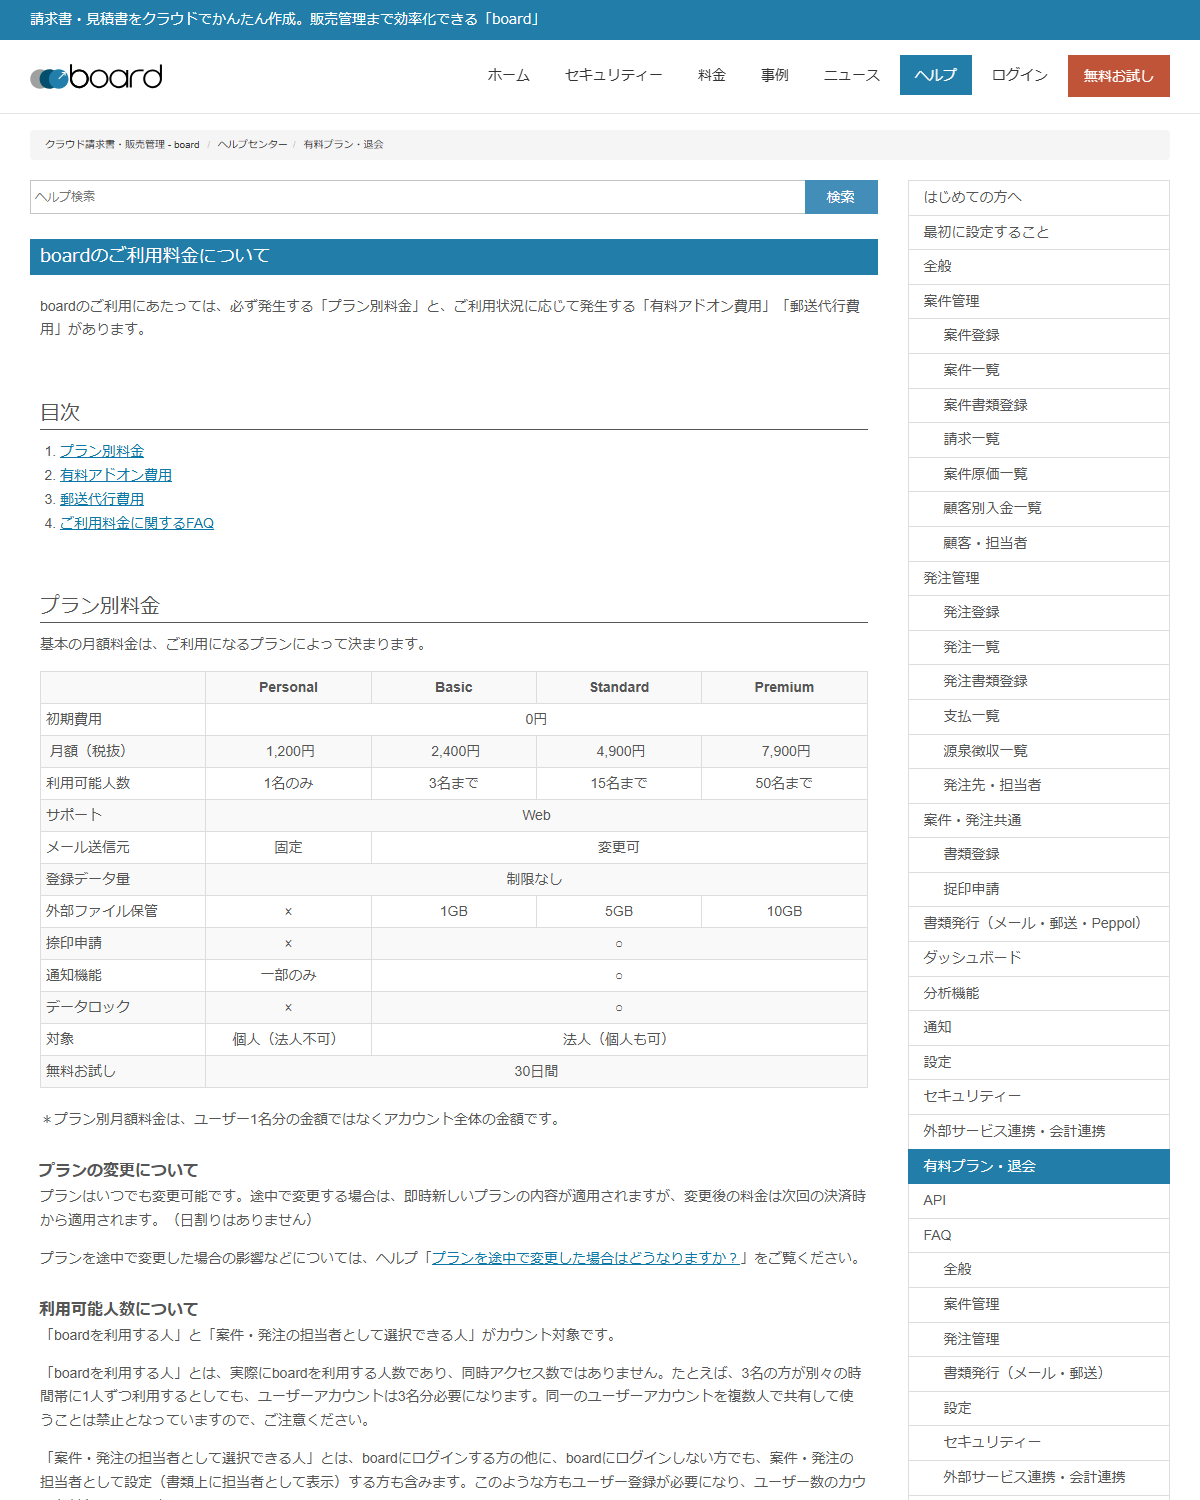Focus the ヘルプ検索 input field
This screenshot has height=1500, width=1200.
click(x=418, y=197)
